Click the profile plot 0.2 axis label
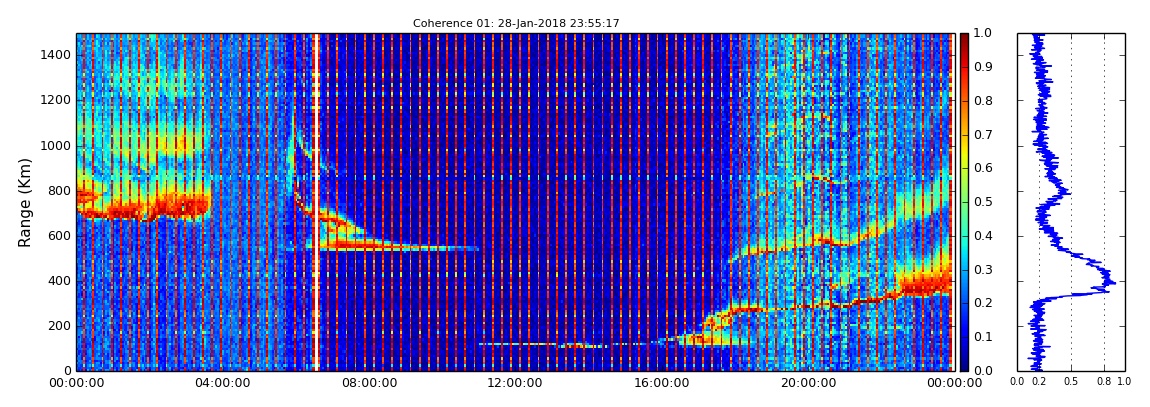This screenshot has height=407, width=1150. click(x=1039, y=382)
